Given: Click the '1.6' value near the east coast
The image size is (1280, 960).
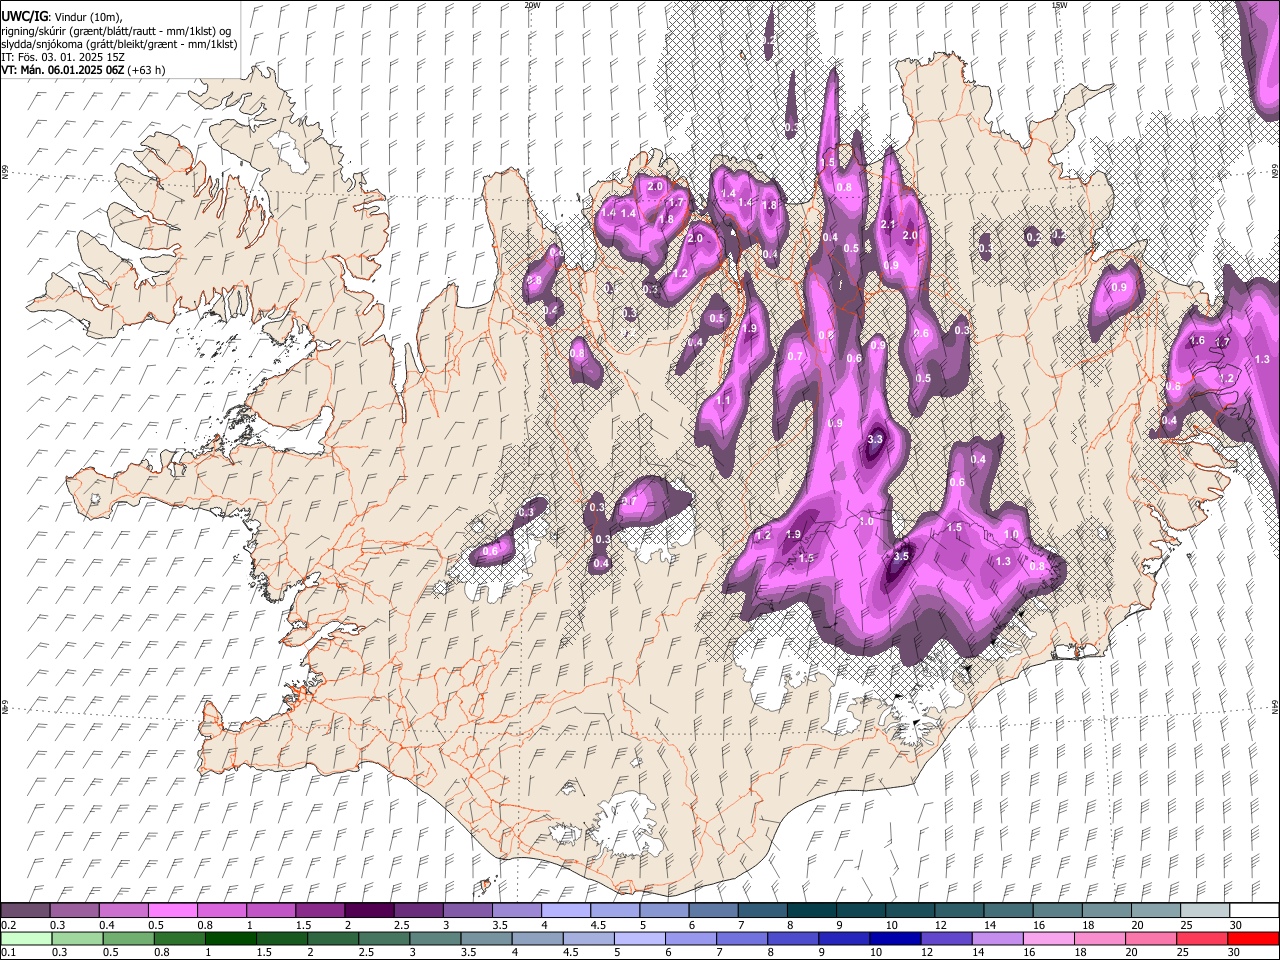Looking at the screenshot, I should pos(1197,341).
